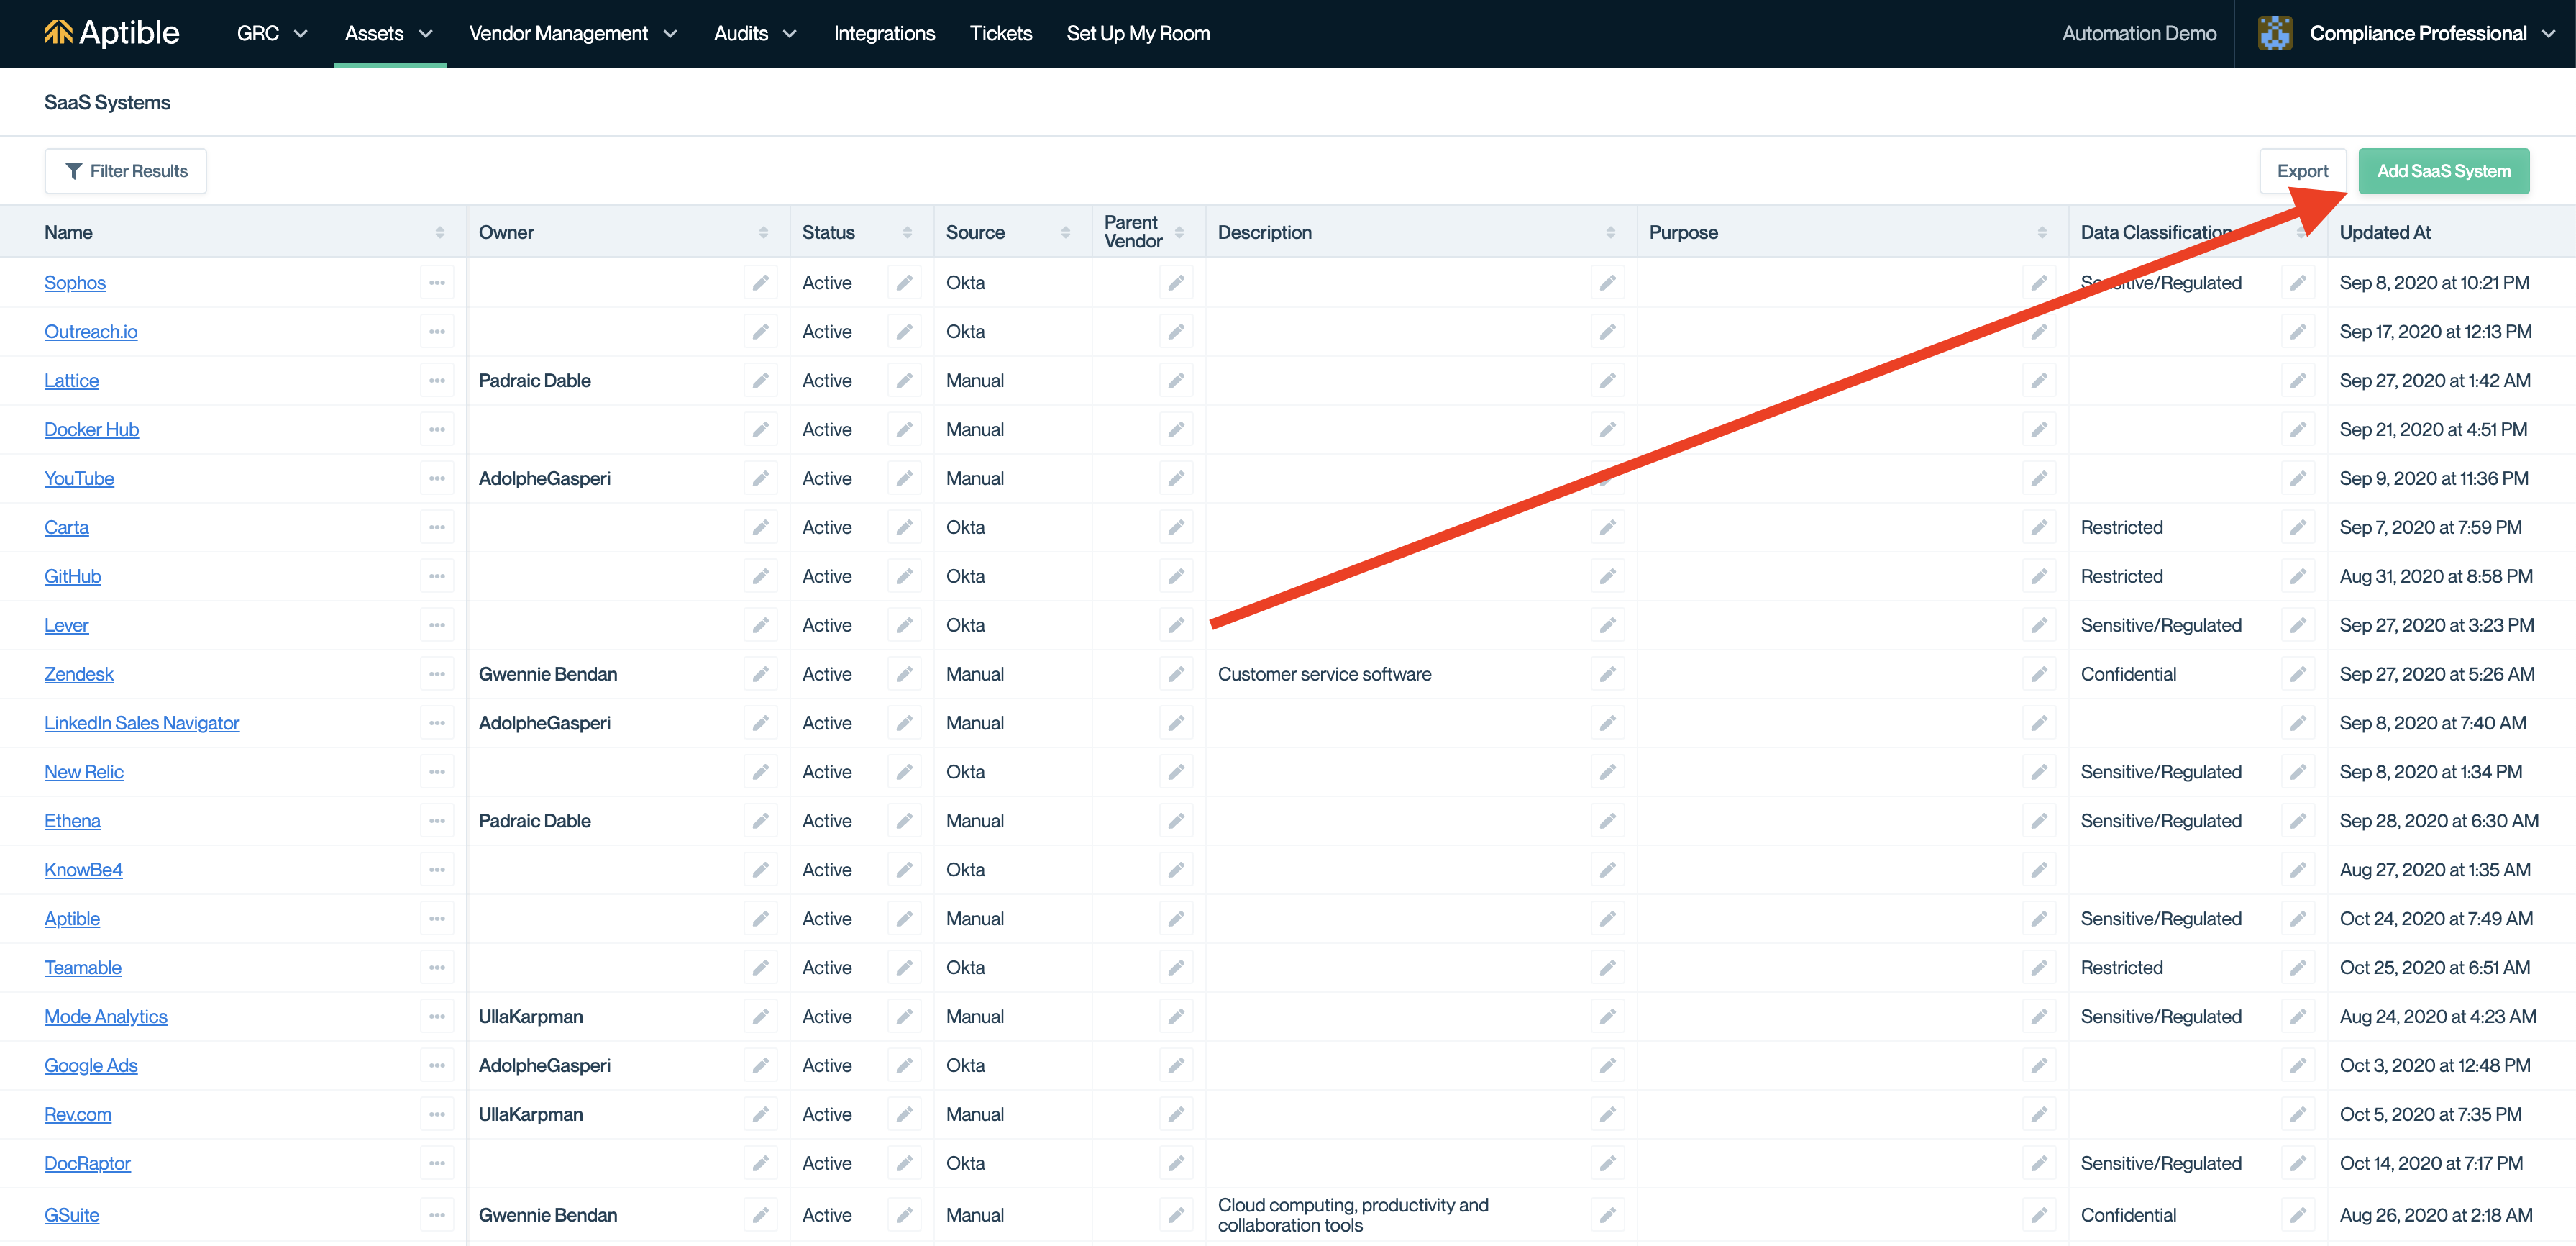2576x1246 pixels.
Task: Sort the table by the Name column
Action: pyautogui.click(x=440, y=232)
